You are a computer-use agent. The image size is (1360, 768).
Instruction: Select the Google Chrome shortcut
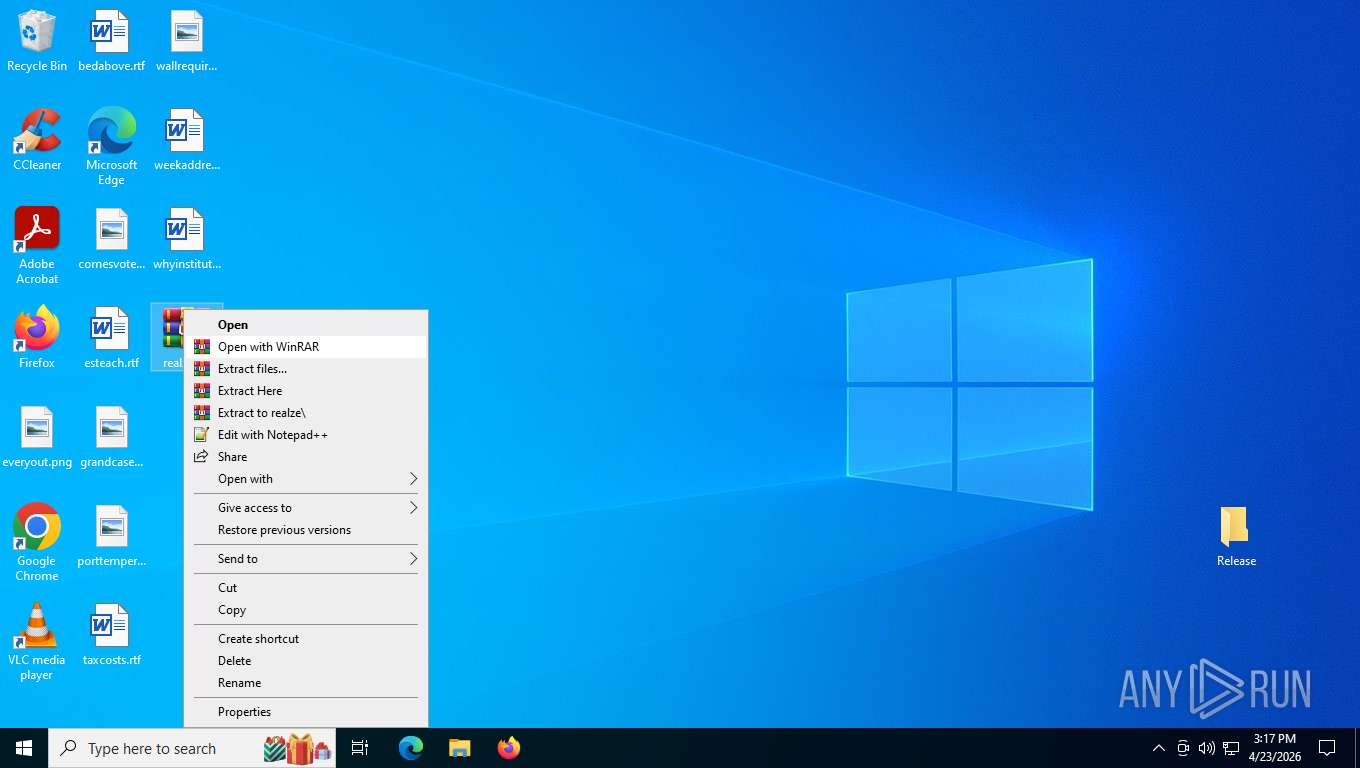[x=37, y=542]
